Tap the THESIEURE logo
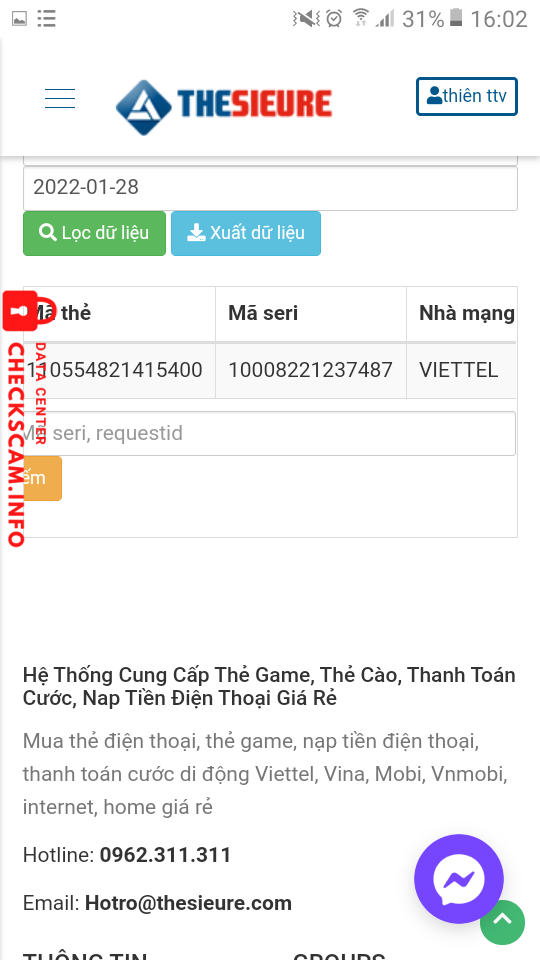This screenshot has height=960, width=540. click(x=224, y=107)
